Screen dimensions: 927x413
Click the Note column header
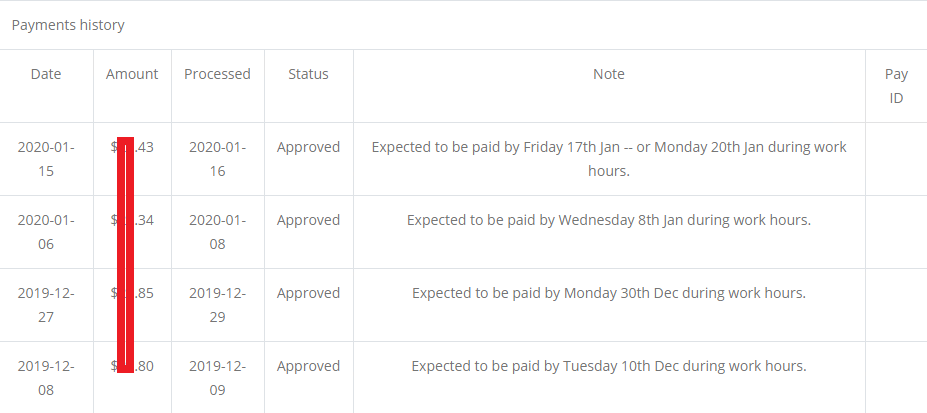point(608,74)
